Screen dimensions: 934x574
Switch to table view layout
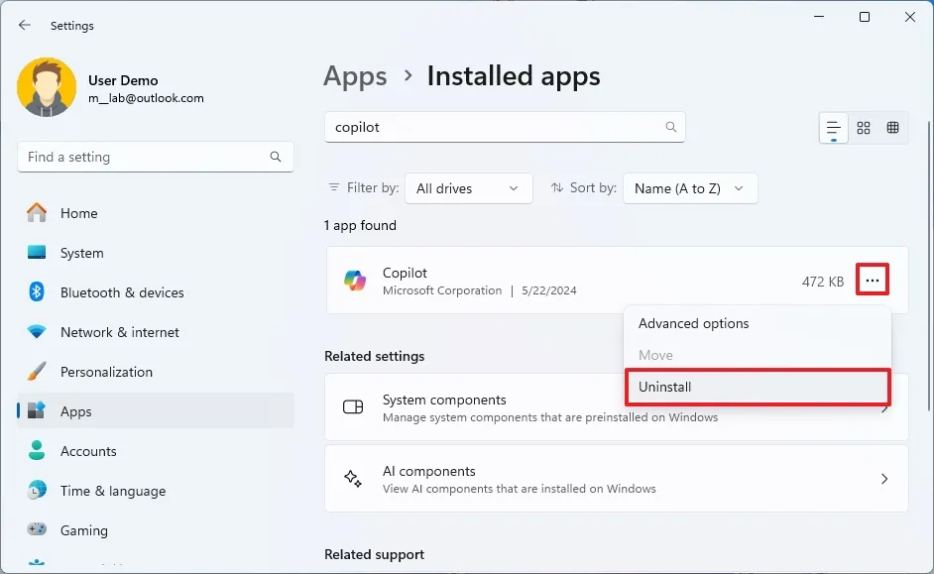point(892,128)
